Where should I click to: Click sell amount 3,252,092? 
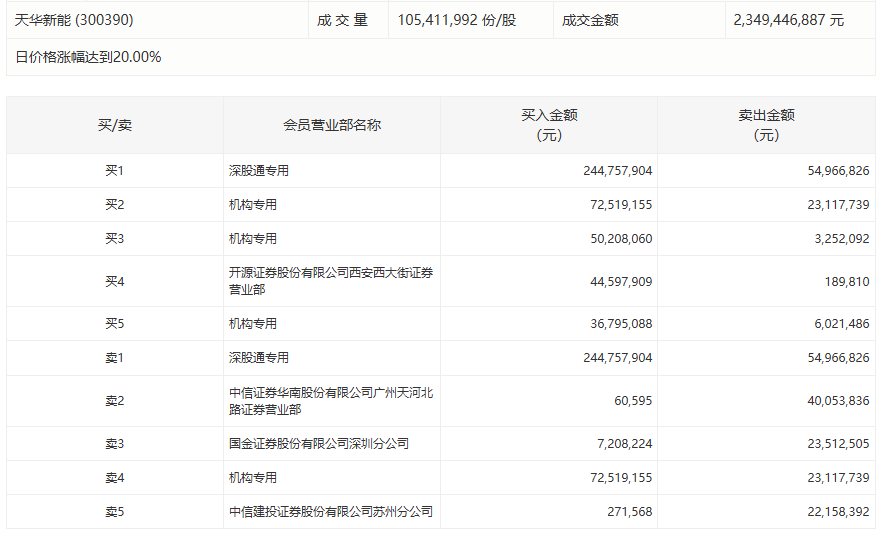click(841, 239)
